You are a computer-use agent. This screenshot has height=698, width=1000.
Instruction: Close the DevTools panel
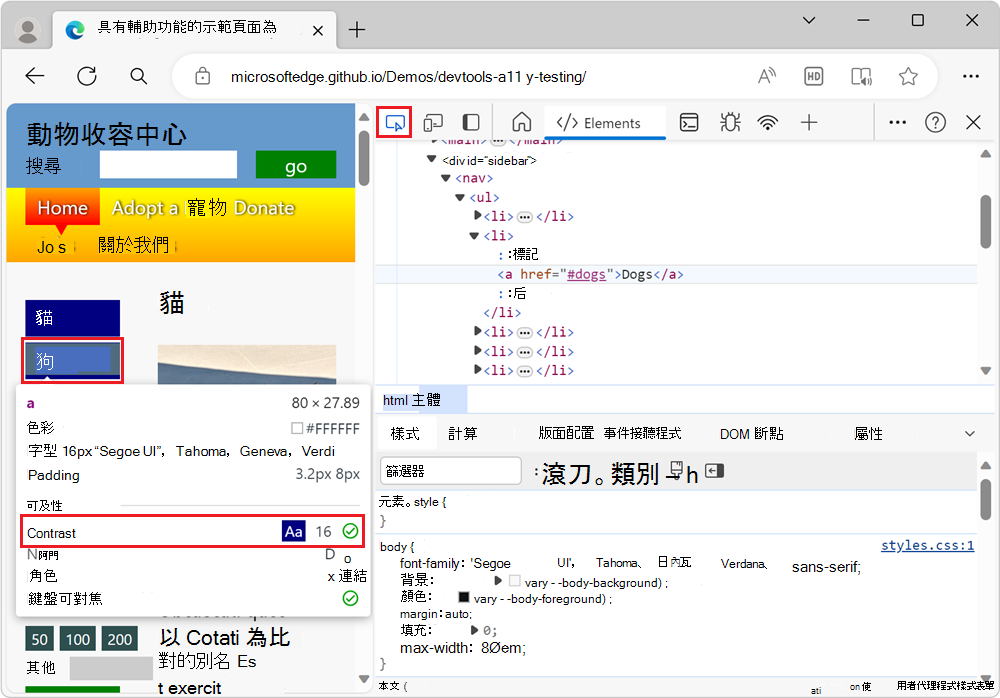click(x=973, y=122)
